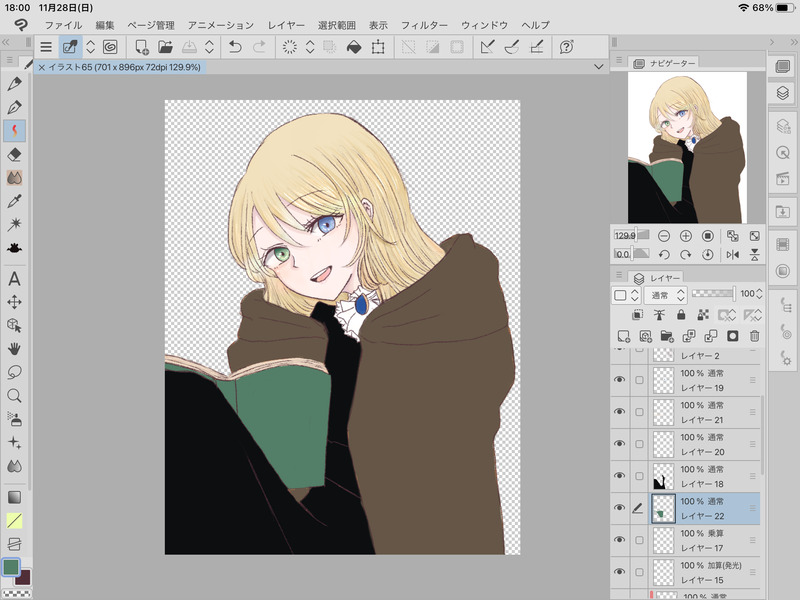Click the Scale/Transform icon
Viewport: 800px width, 600px height.
click(x=378, y=47)
